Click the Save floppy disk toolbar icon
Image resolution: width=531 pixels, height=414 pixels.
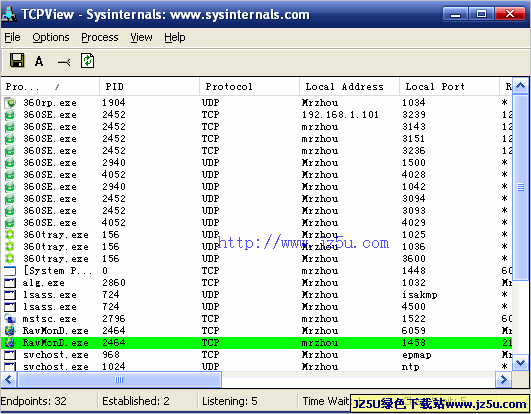(x=17, y=61)
